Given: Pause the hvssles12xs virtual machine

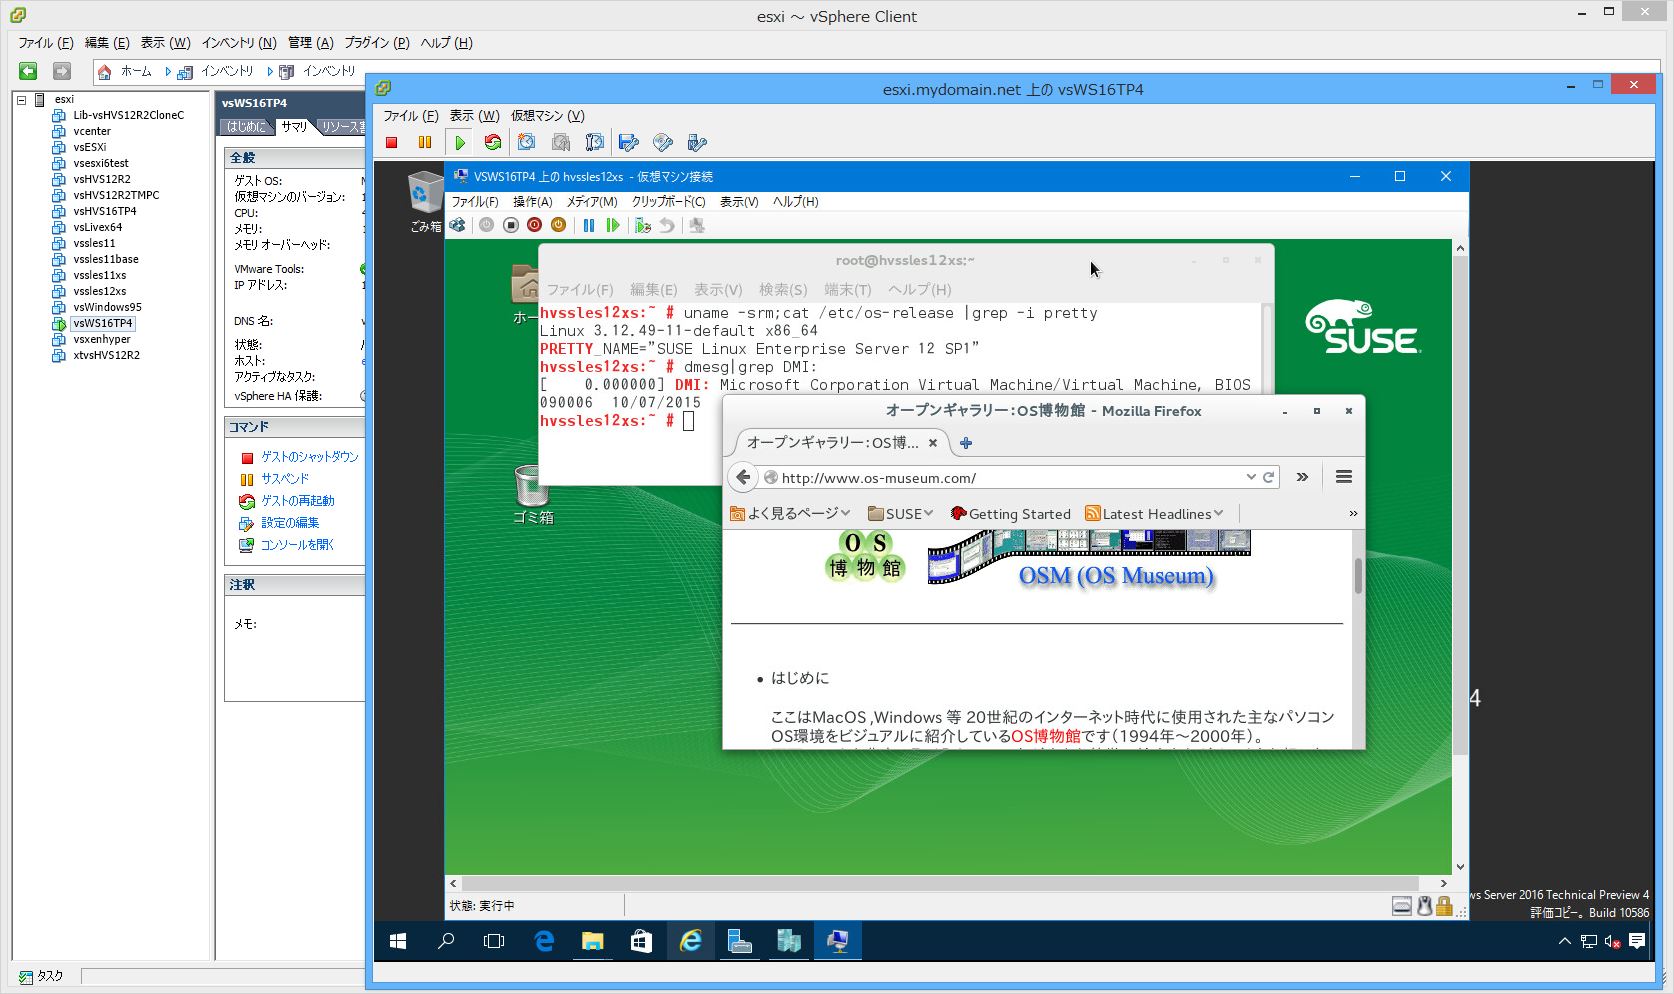Looking at the screenshot, I should click(589, 225).
